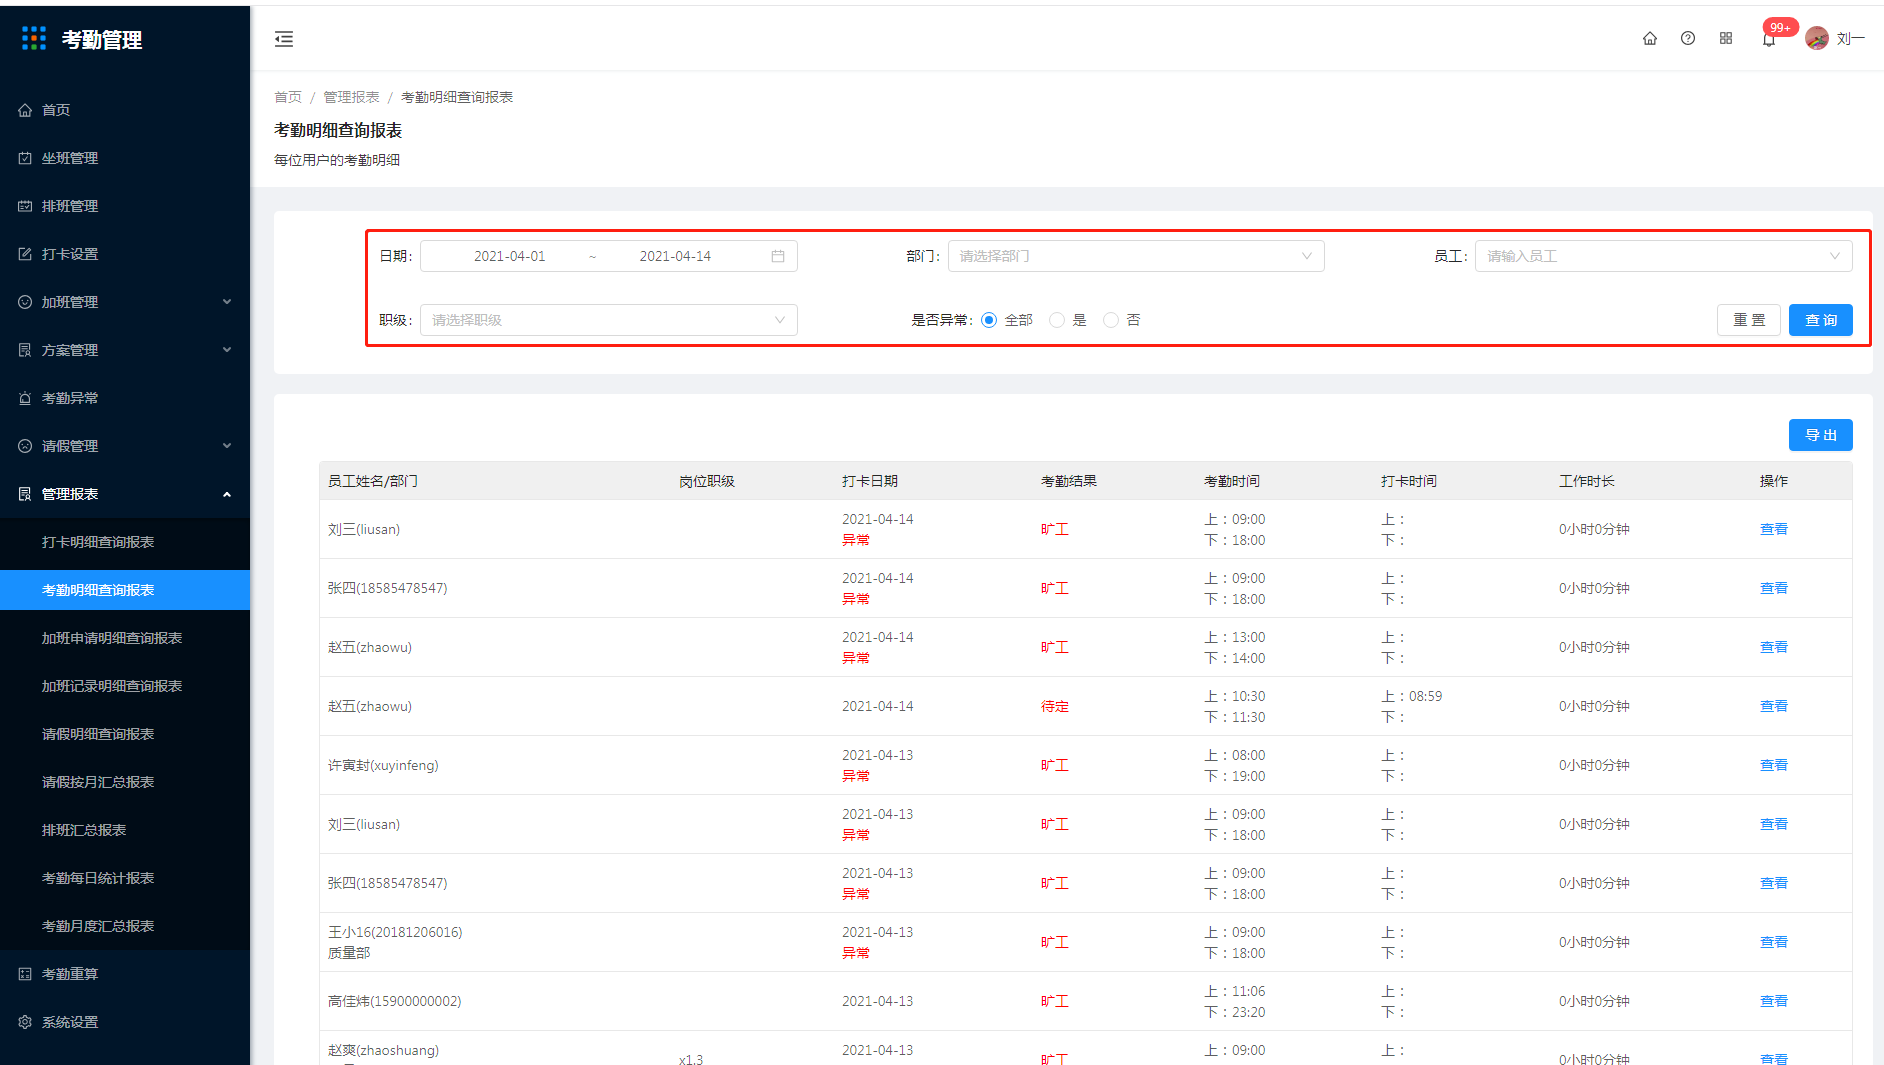Screen dimensions: 1884x1065
Task: Open 排班汇总报表 menu item
Action: click(x=125, y=830)
